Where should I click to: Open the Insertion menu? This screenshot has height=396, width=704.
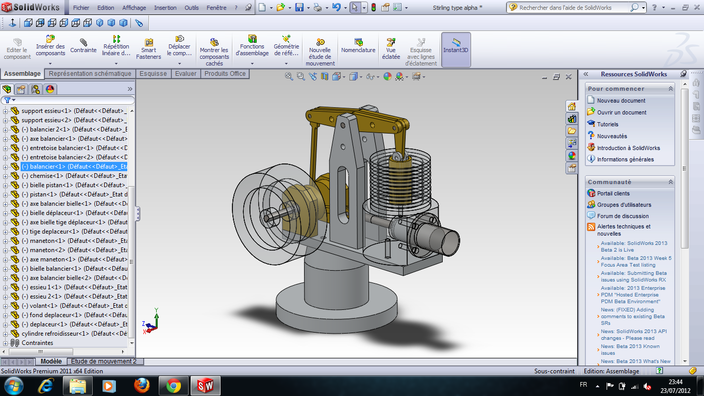165,8
